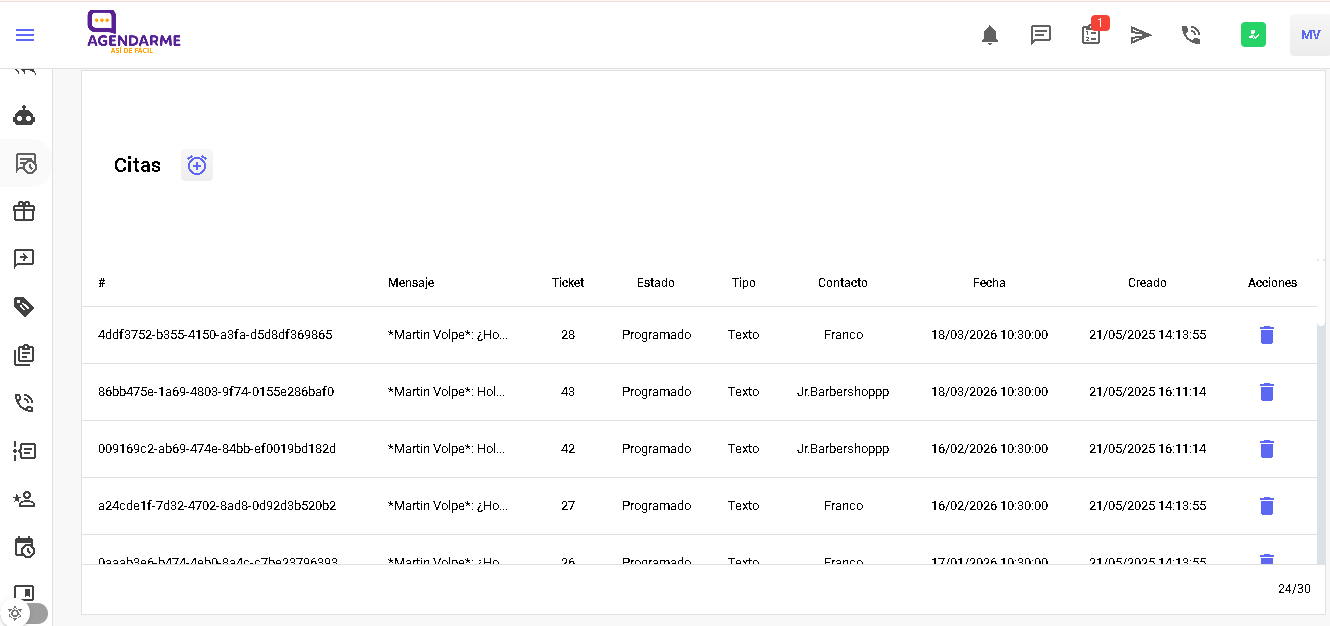Click created time 21/05/2025 14:13:55 for ticket 27

click(1147, 506)
